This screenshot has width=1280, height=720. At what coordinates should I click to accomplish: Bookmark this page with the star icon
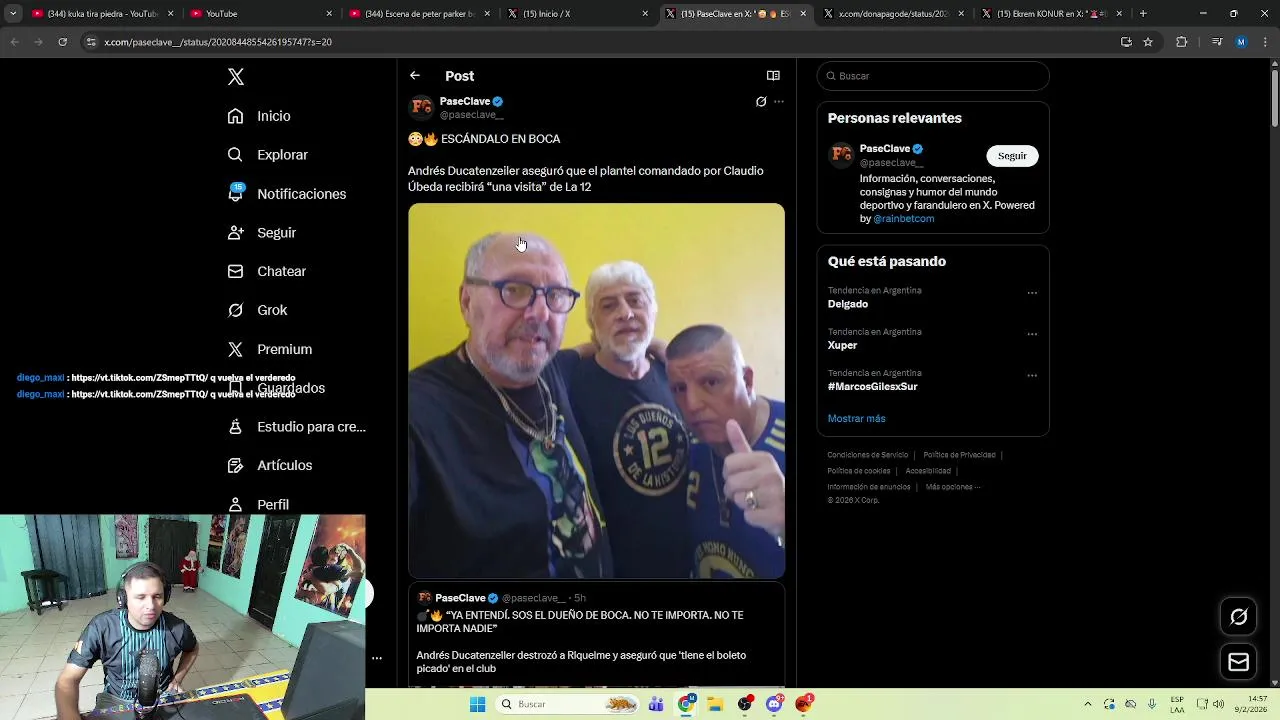pyautogui.click(x=1148, y=42)
